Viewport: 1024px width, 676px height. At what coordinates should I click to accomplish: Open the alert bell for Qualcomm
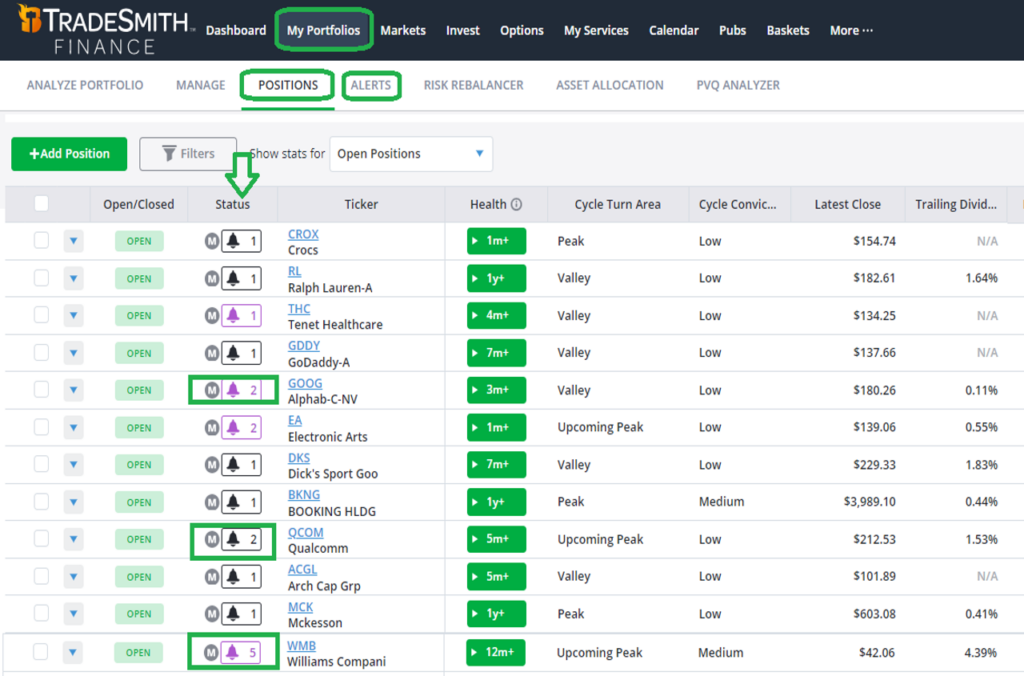(x=242, y=539)
